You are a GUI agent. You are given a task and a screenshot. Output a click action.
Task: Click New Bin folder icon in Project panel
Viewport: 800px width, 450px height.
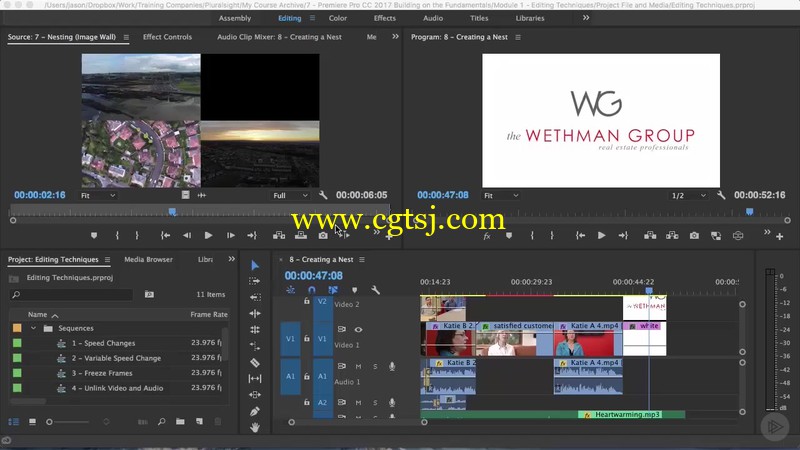[x=180, y=422]
